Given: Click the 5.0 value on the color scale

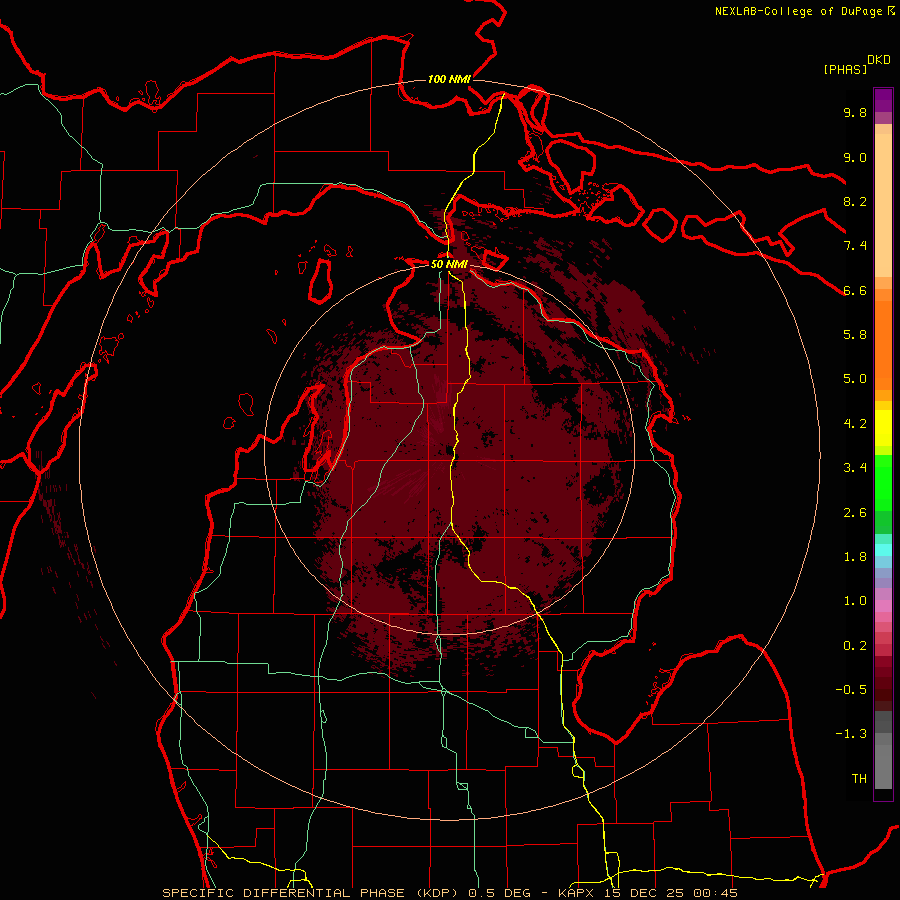Looking at the screenshot, I should coord(855,379).
